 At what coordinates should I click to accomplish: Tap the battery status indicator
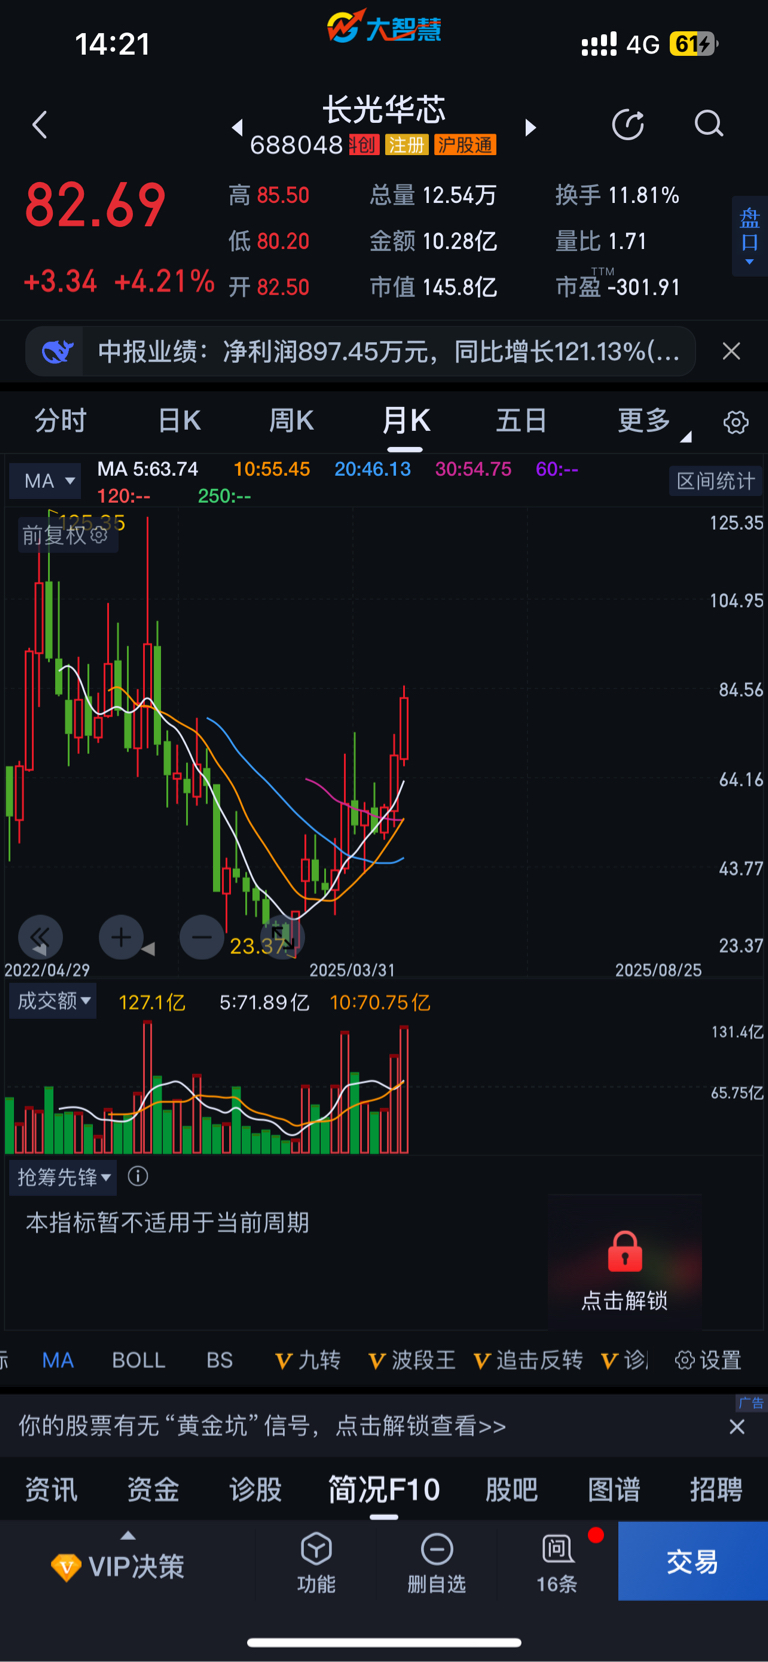coord(693,44)
